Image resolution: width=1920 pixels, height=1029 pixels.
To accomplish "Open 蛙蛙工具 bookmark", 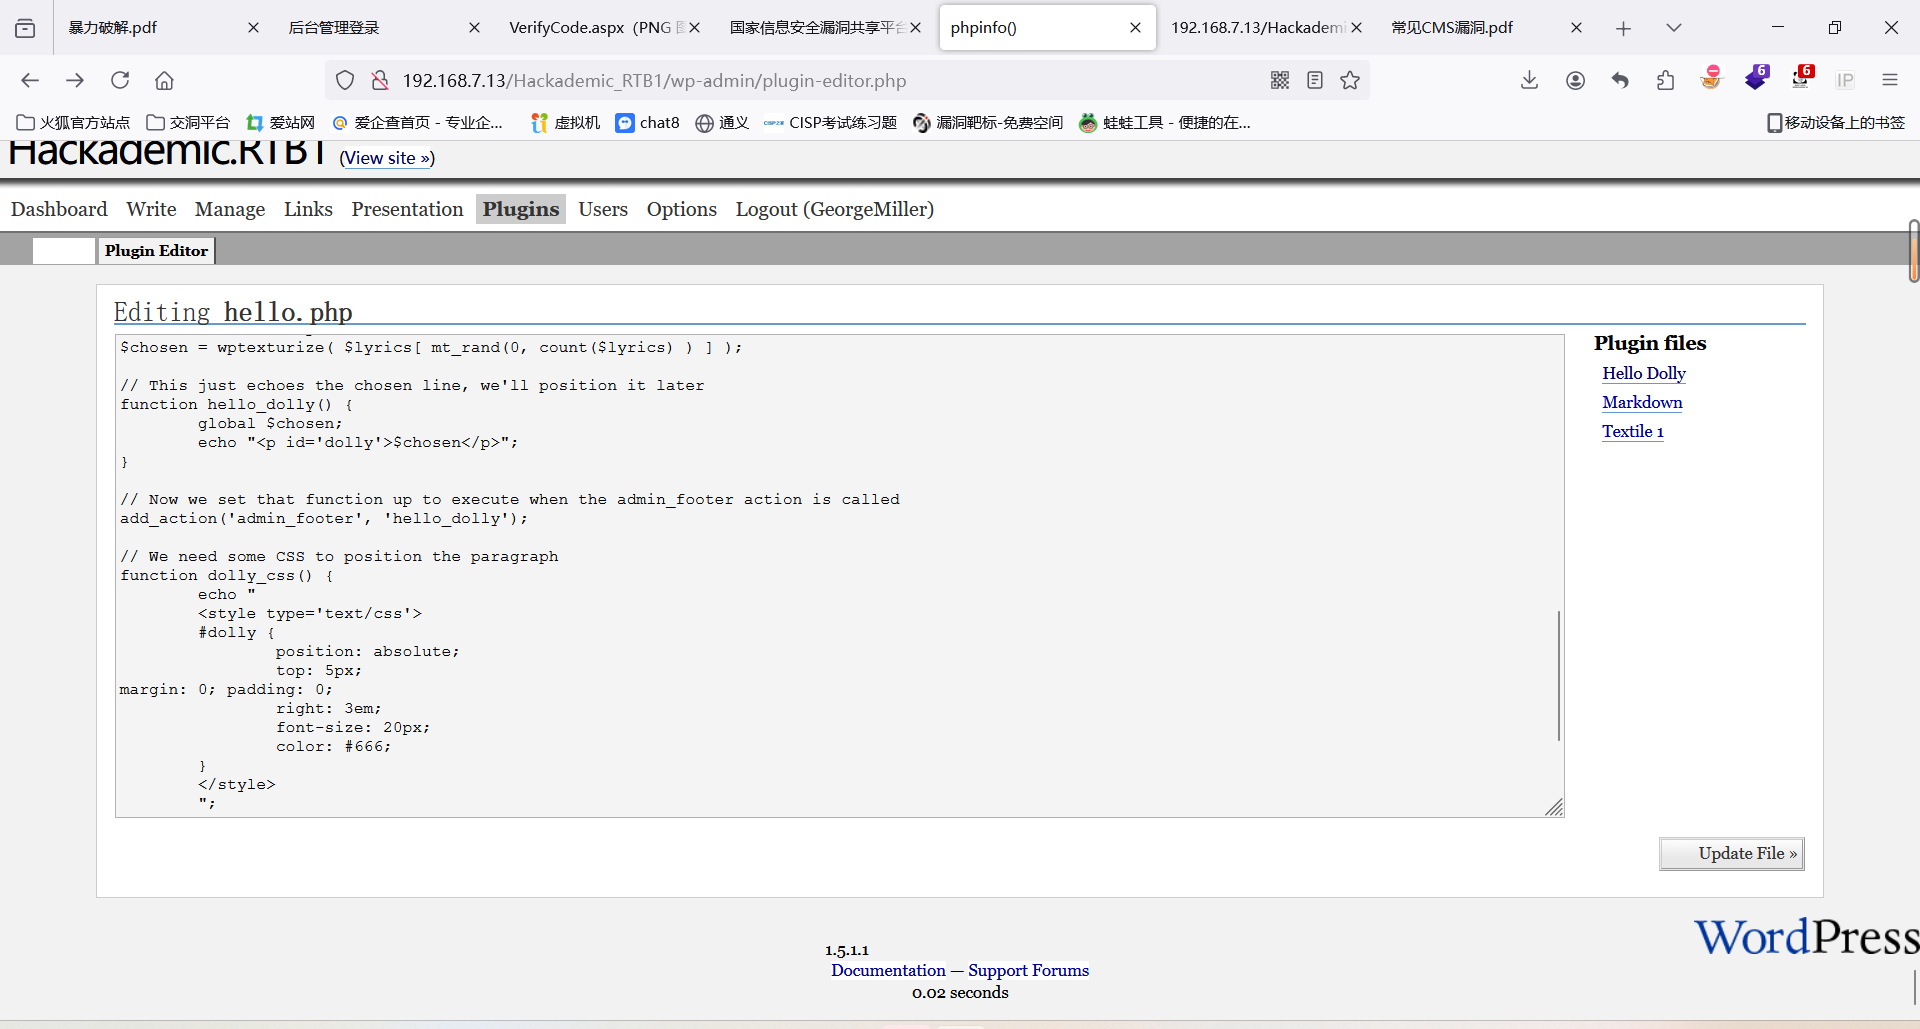I will 1164,122.
